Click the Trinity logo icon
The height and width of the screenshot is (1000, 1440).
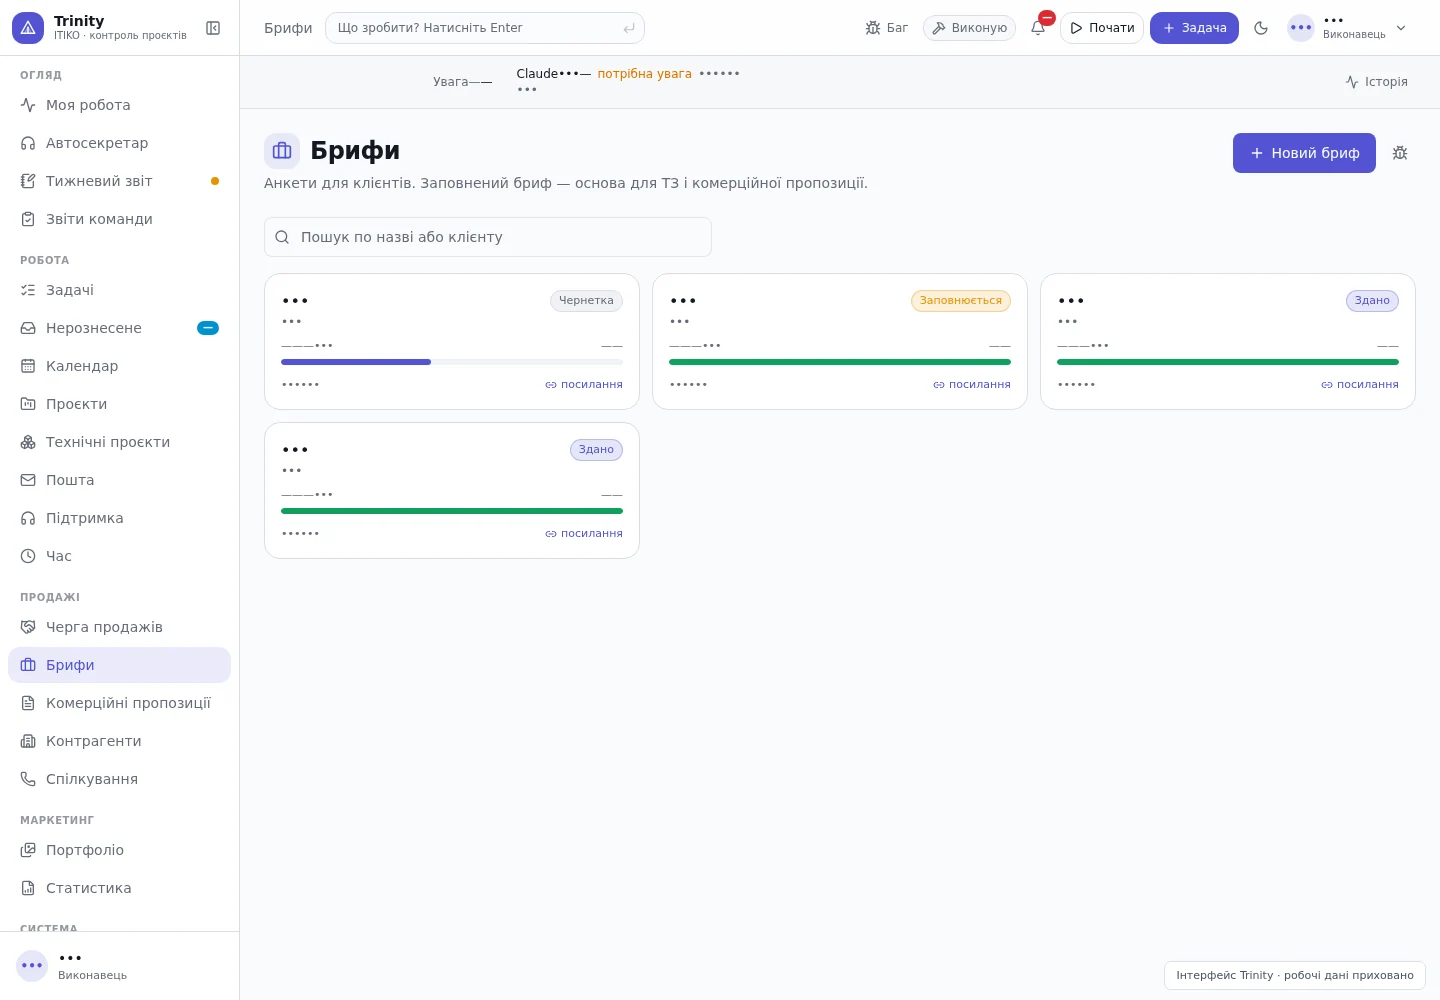[x=28, y=28]
